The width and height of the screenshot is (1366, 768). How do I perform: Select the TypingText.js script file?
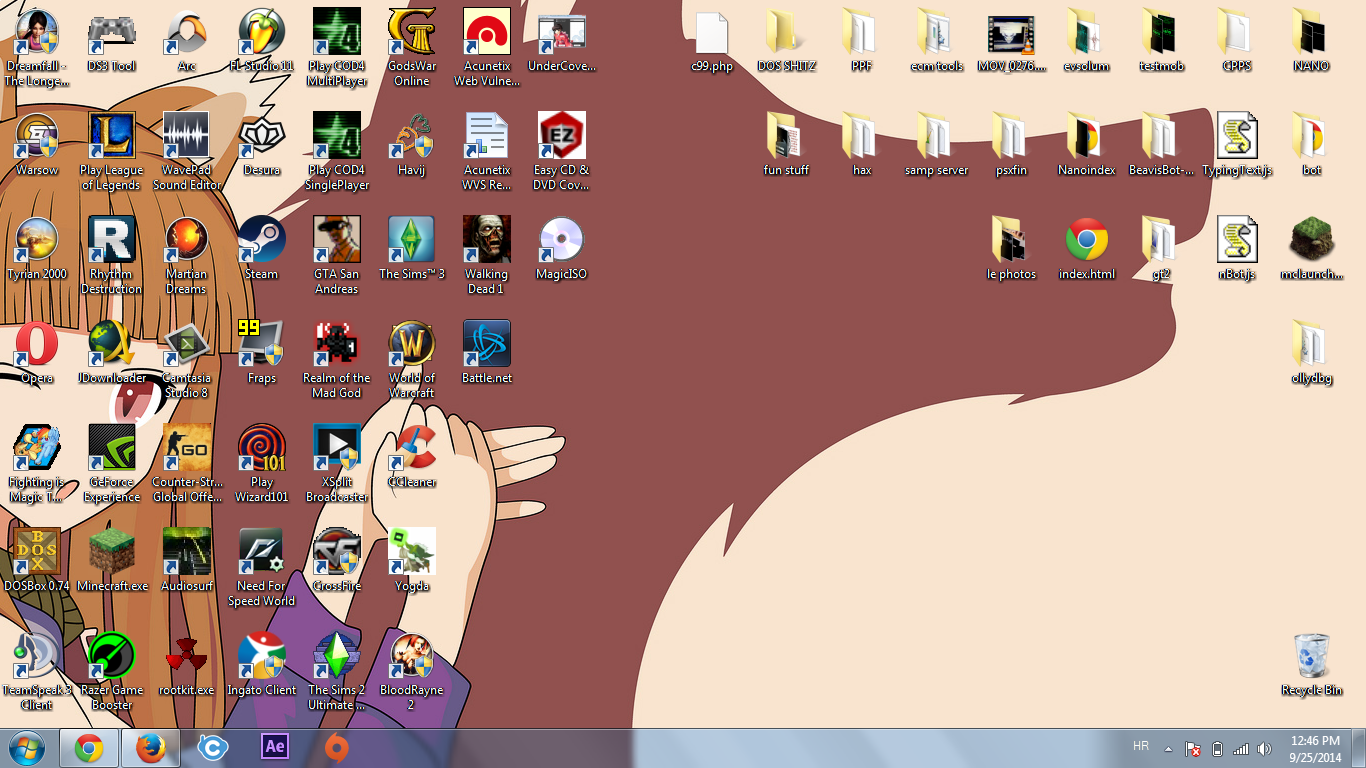pyautogui.click(x=1237, y=145)
